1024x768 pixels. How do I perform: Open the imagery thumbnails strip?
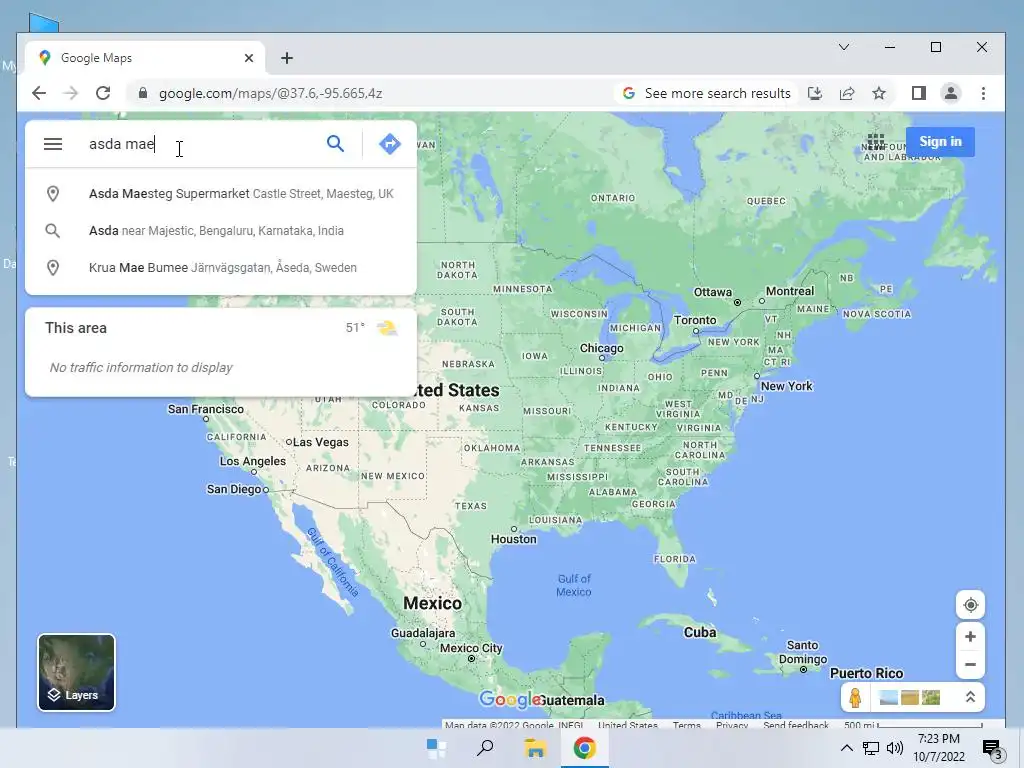[x=910, y=697]
